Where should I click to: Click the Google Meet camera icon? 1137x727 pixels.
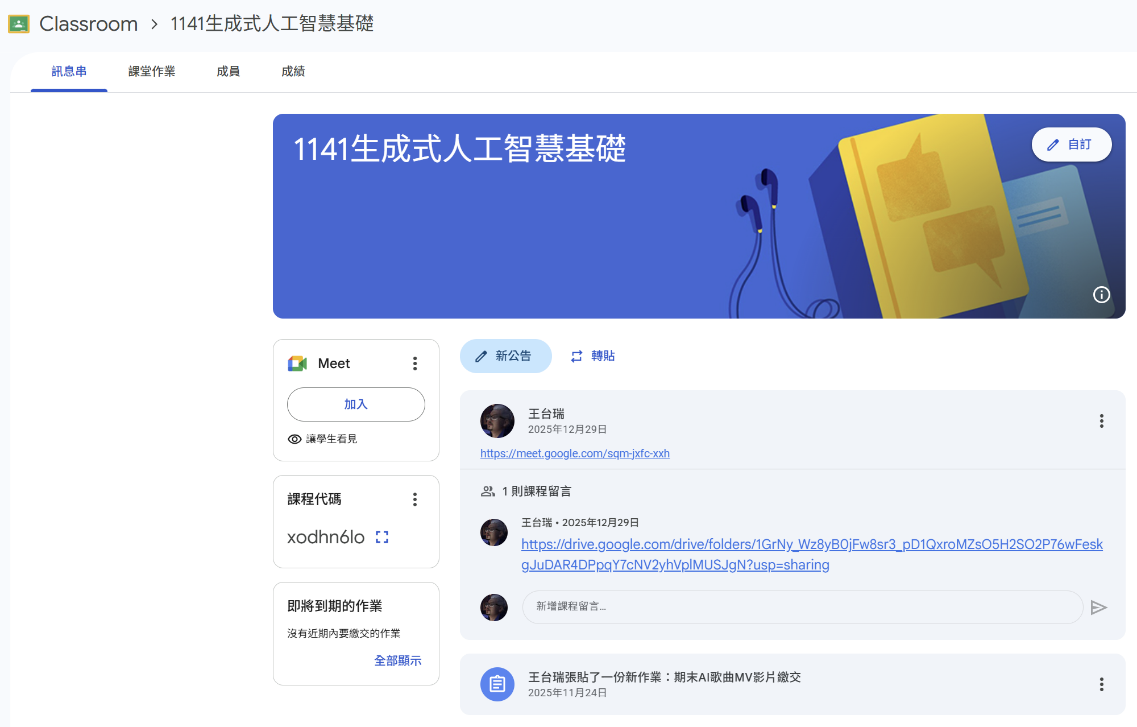click(x=297, y=363)
